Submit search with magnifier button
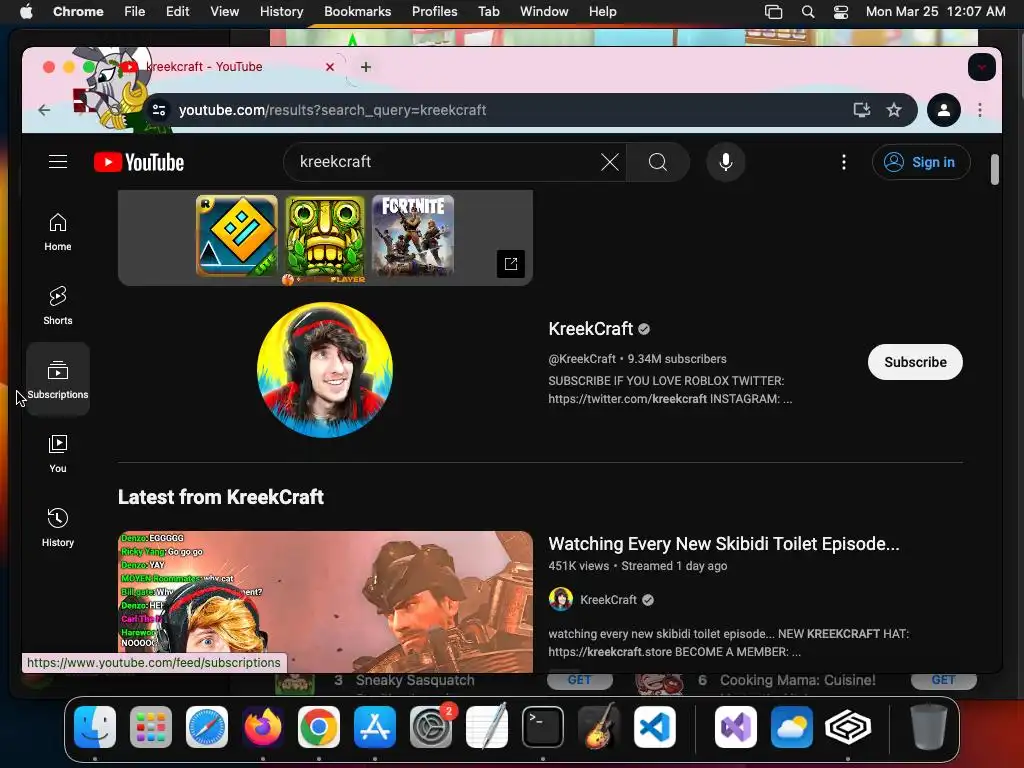 point(658,162)
